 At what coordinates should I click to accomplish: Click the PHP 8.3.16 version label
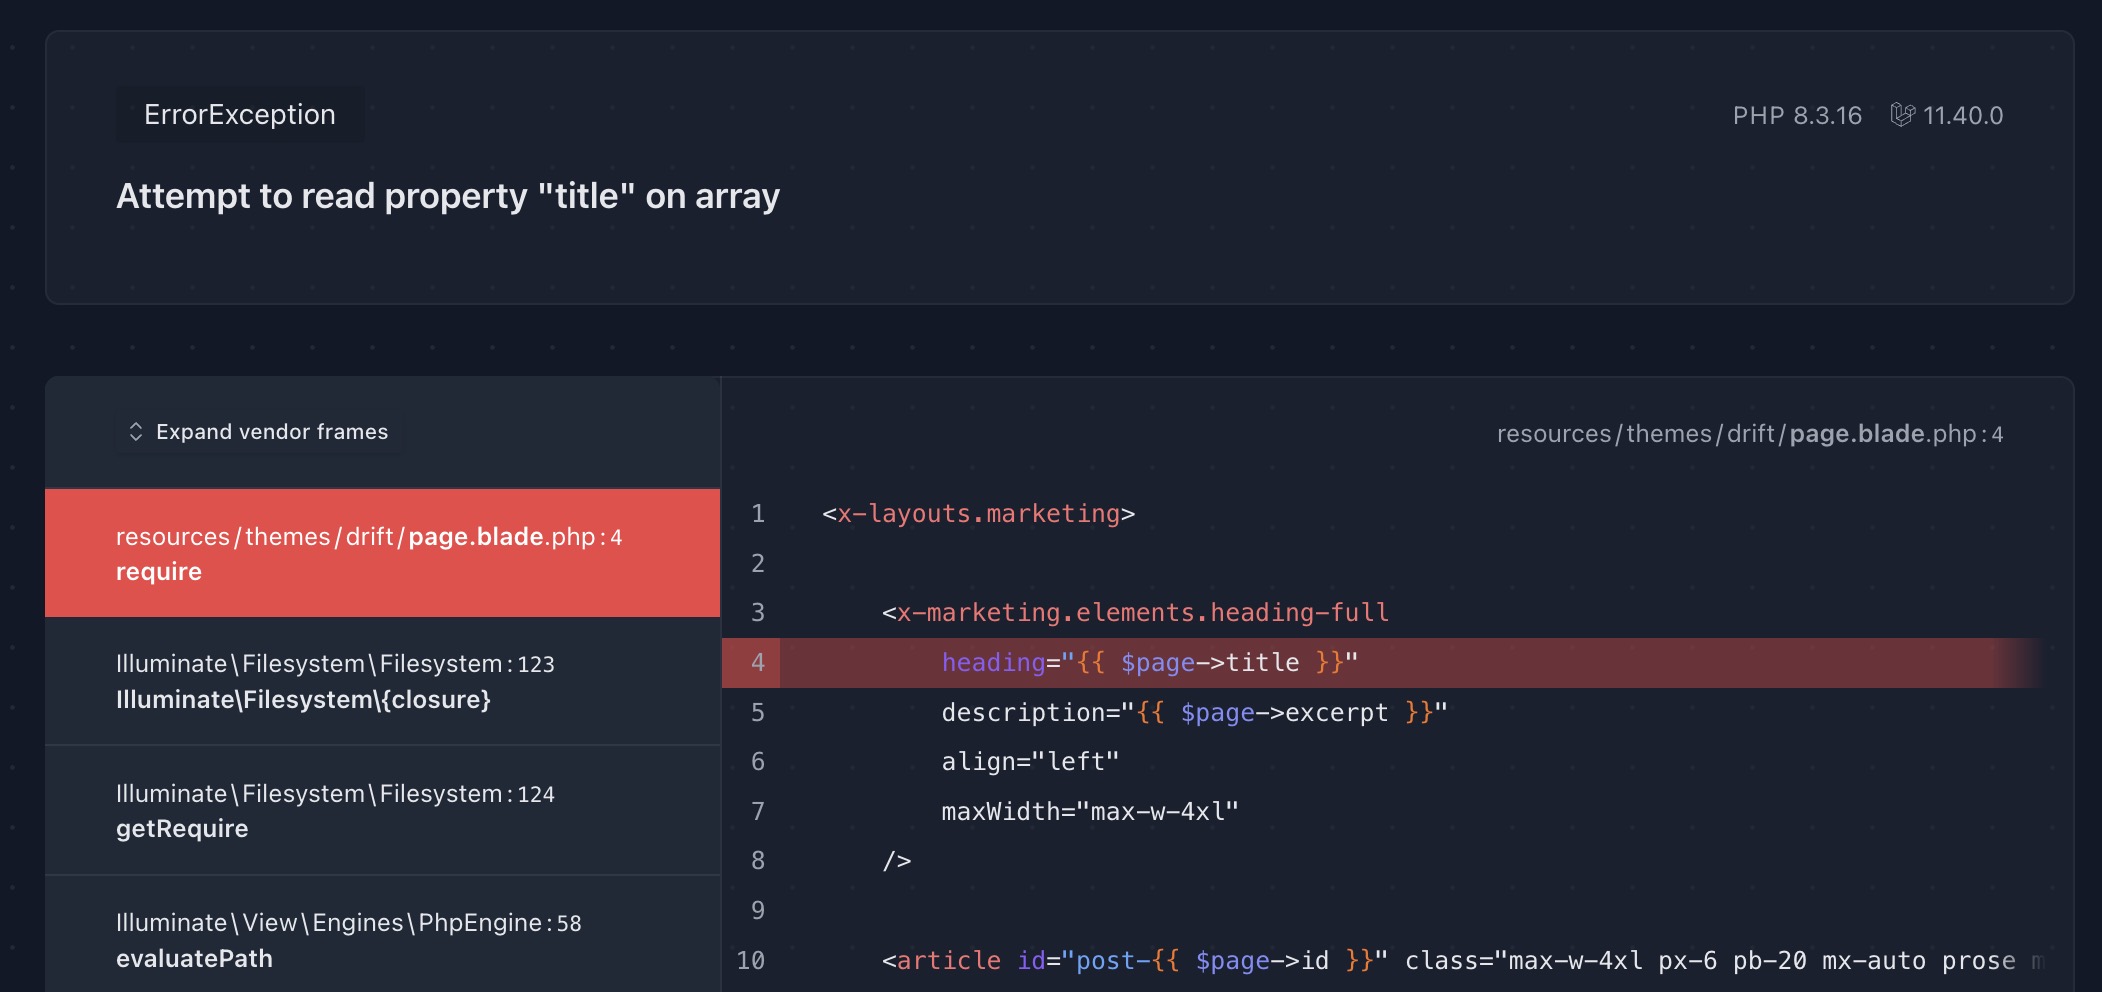(x=1797, y=116)
